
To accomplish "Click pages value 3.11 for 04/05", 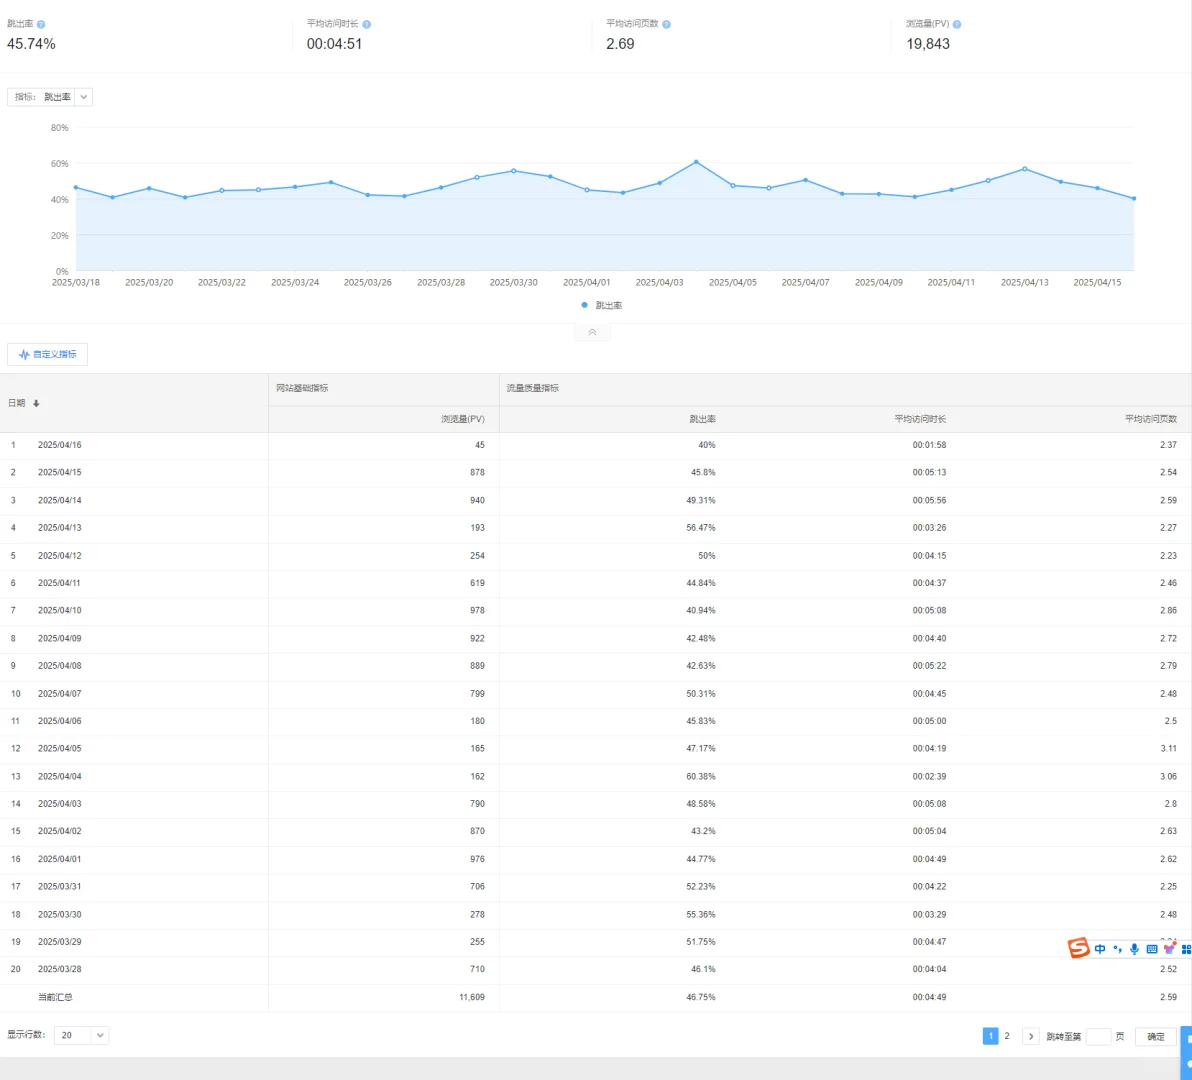I will pos(1168,749).
